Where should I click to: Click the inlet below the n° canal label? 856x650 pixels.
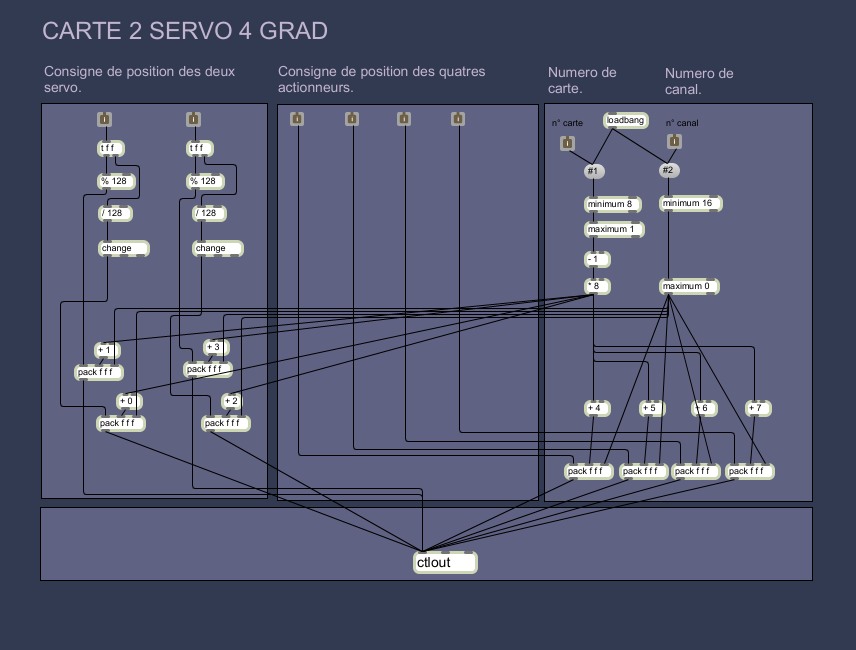tap(675, 142)
